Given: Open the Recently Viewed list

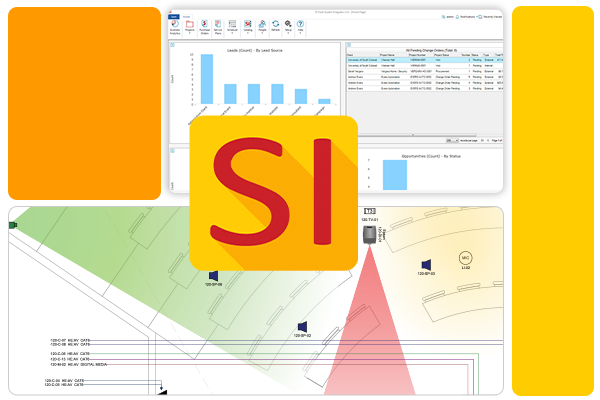Looking at the screenshot, I should (490, 17).
